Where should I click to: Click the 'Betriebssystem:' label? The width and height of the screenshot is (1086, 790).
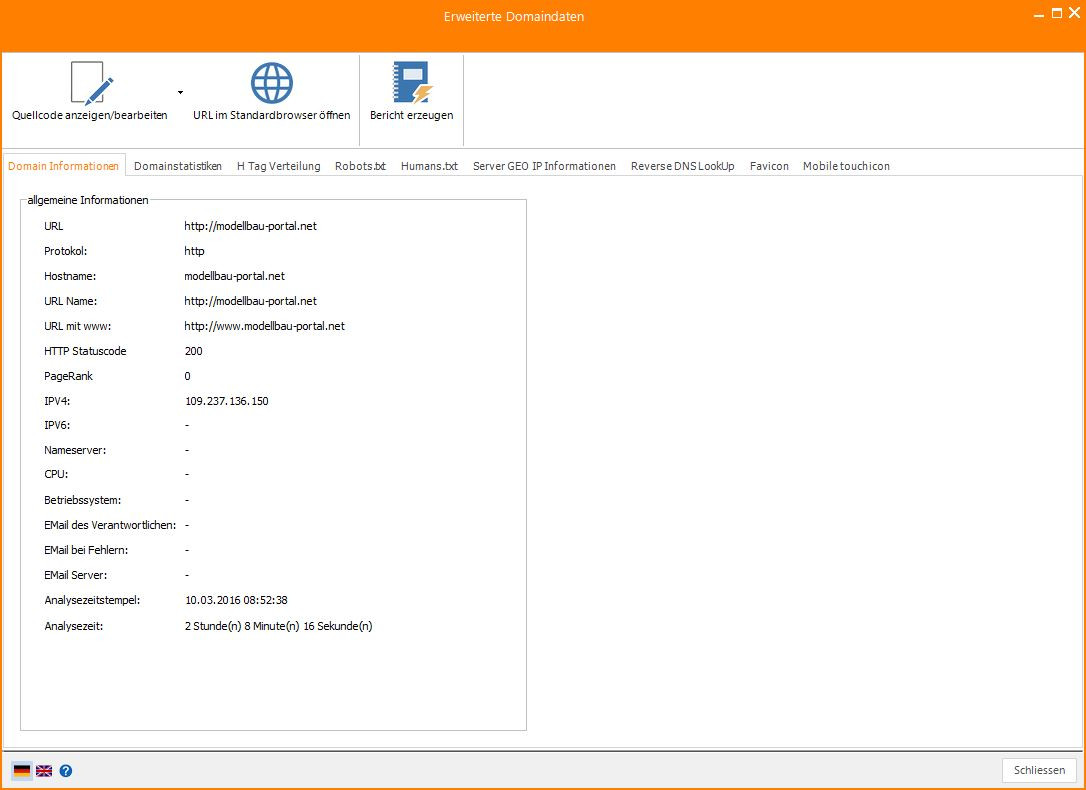click(x=82, y=501)
